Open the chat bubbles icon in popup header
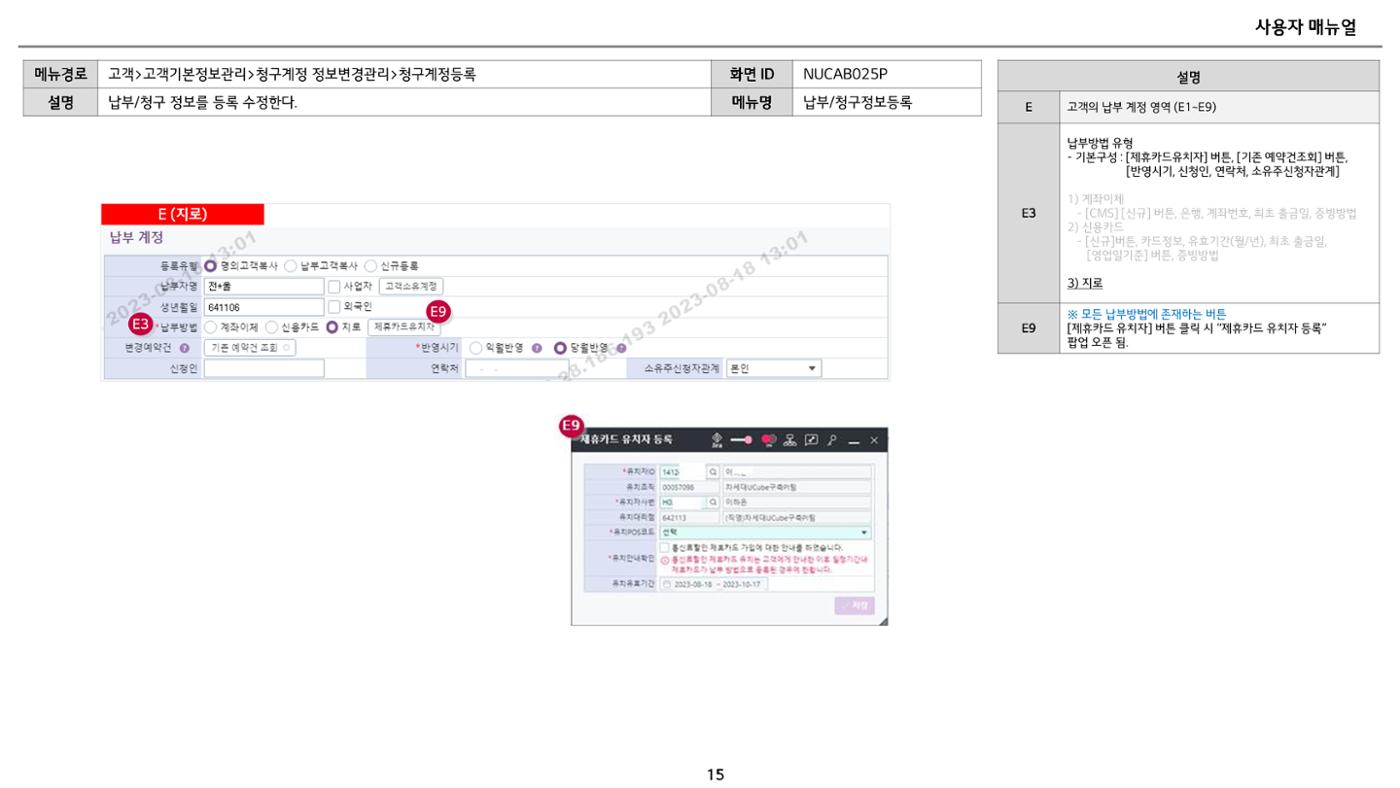The width and height of the screenshot is (1400, 788). click(x=769, y=440)
